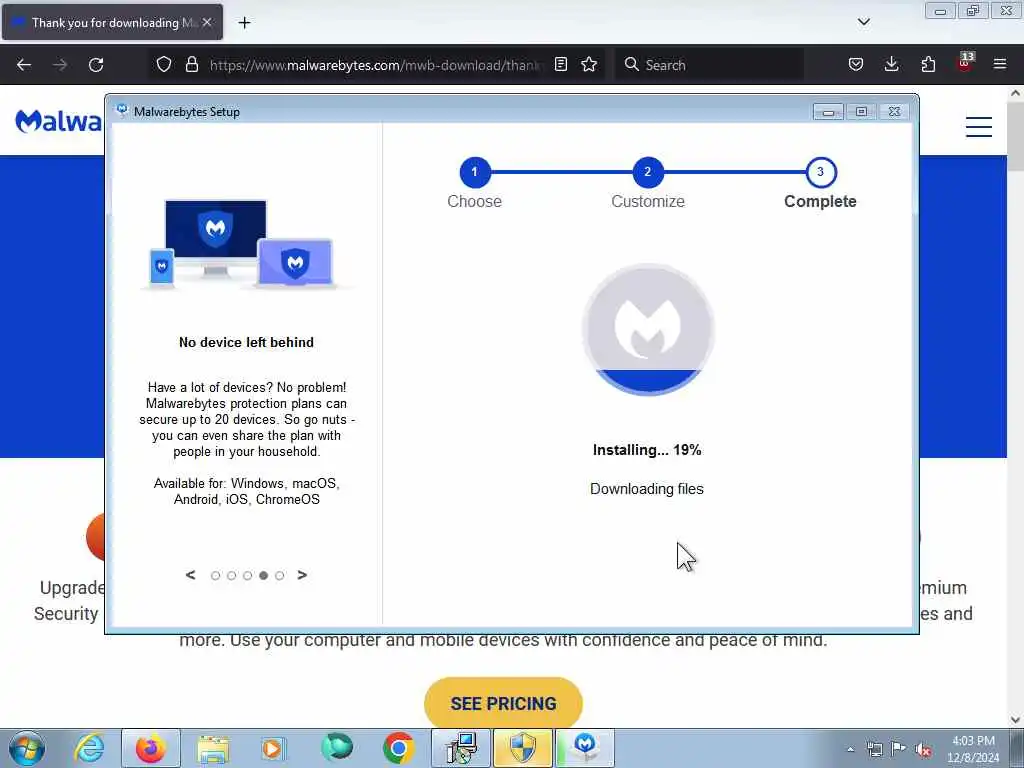
Task: Click the SEE PRICING button
Action: [x=503, y=703]
